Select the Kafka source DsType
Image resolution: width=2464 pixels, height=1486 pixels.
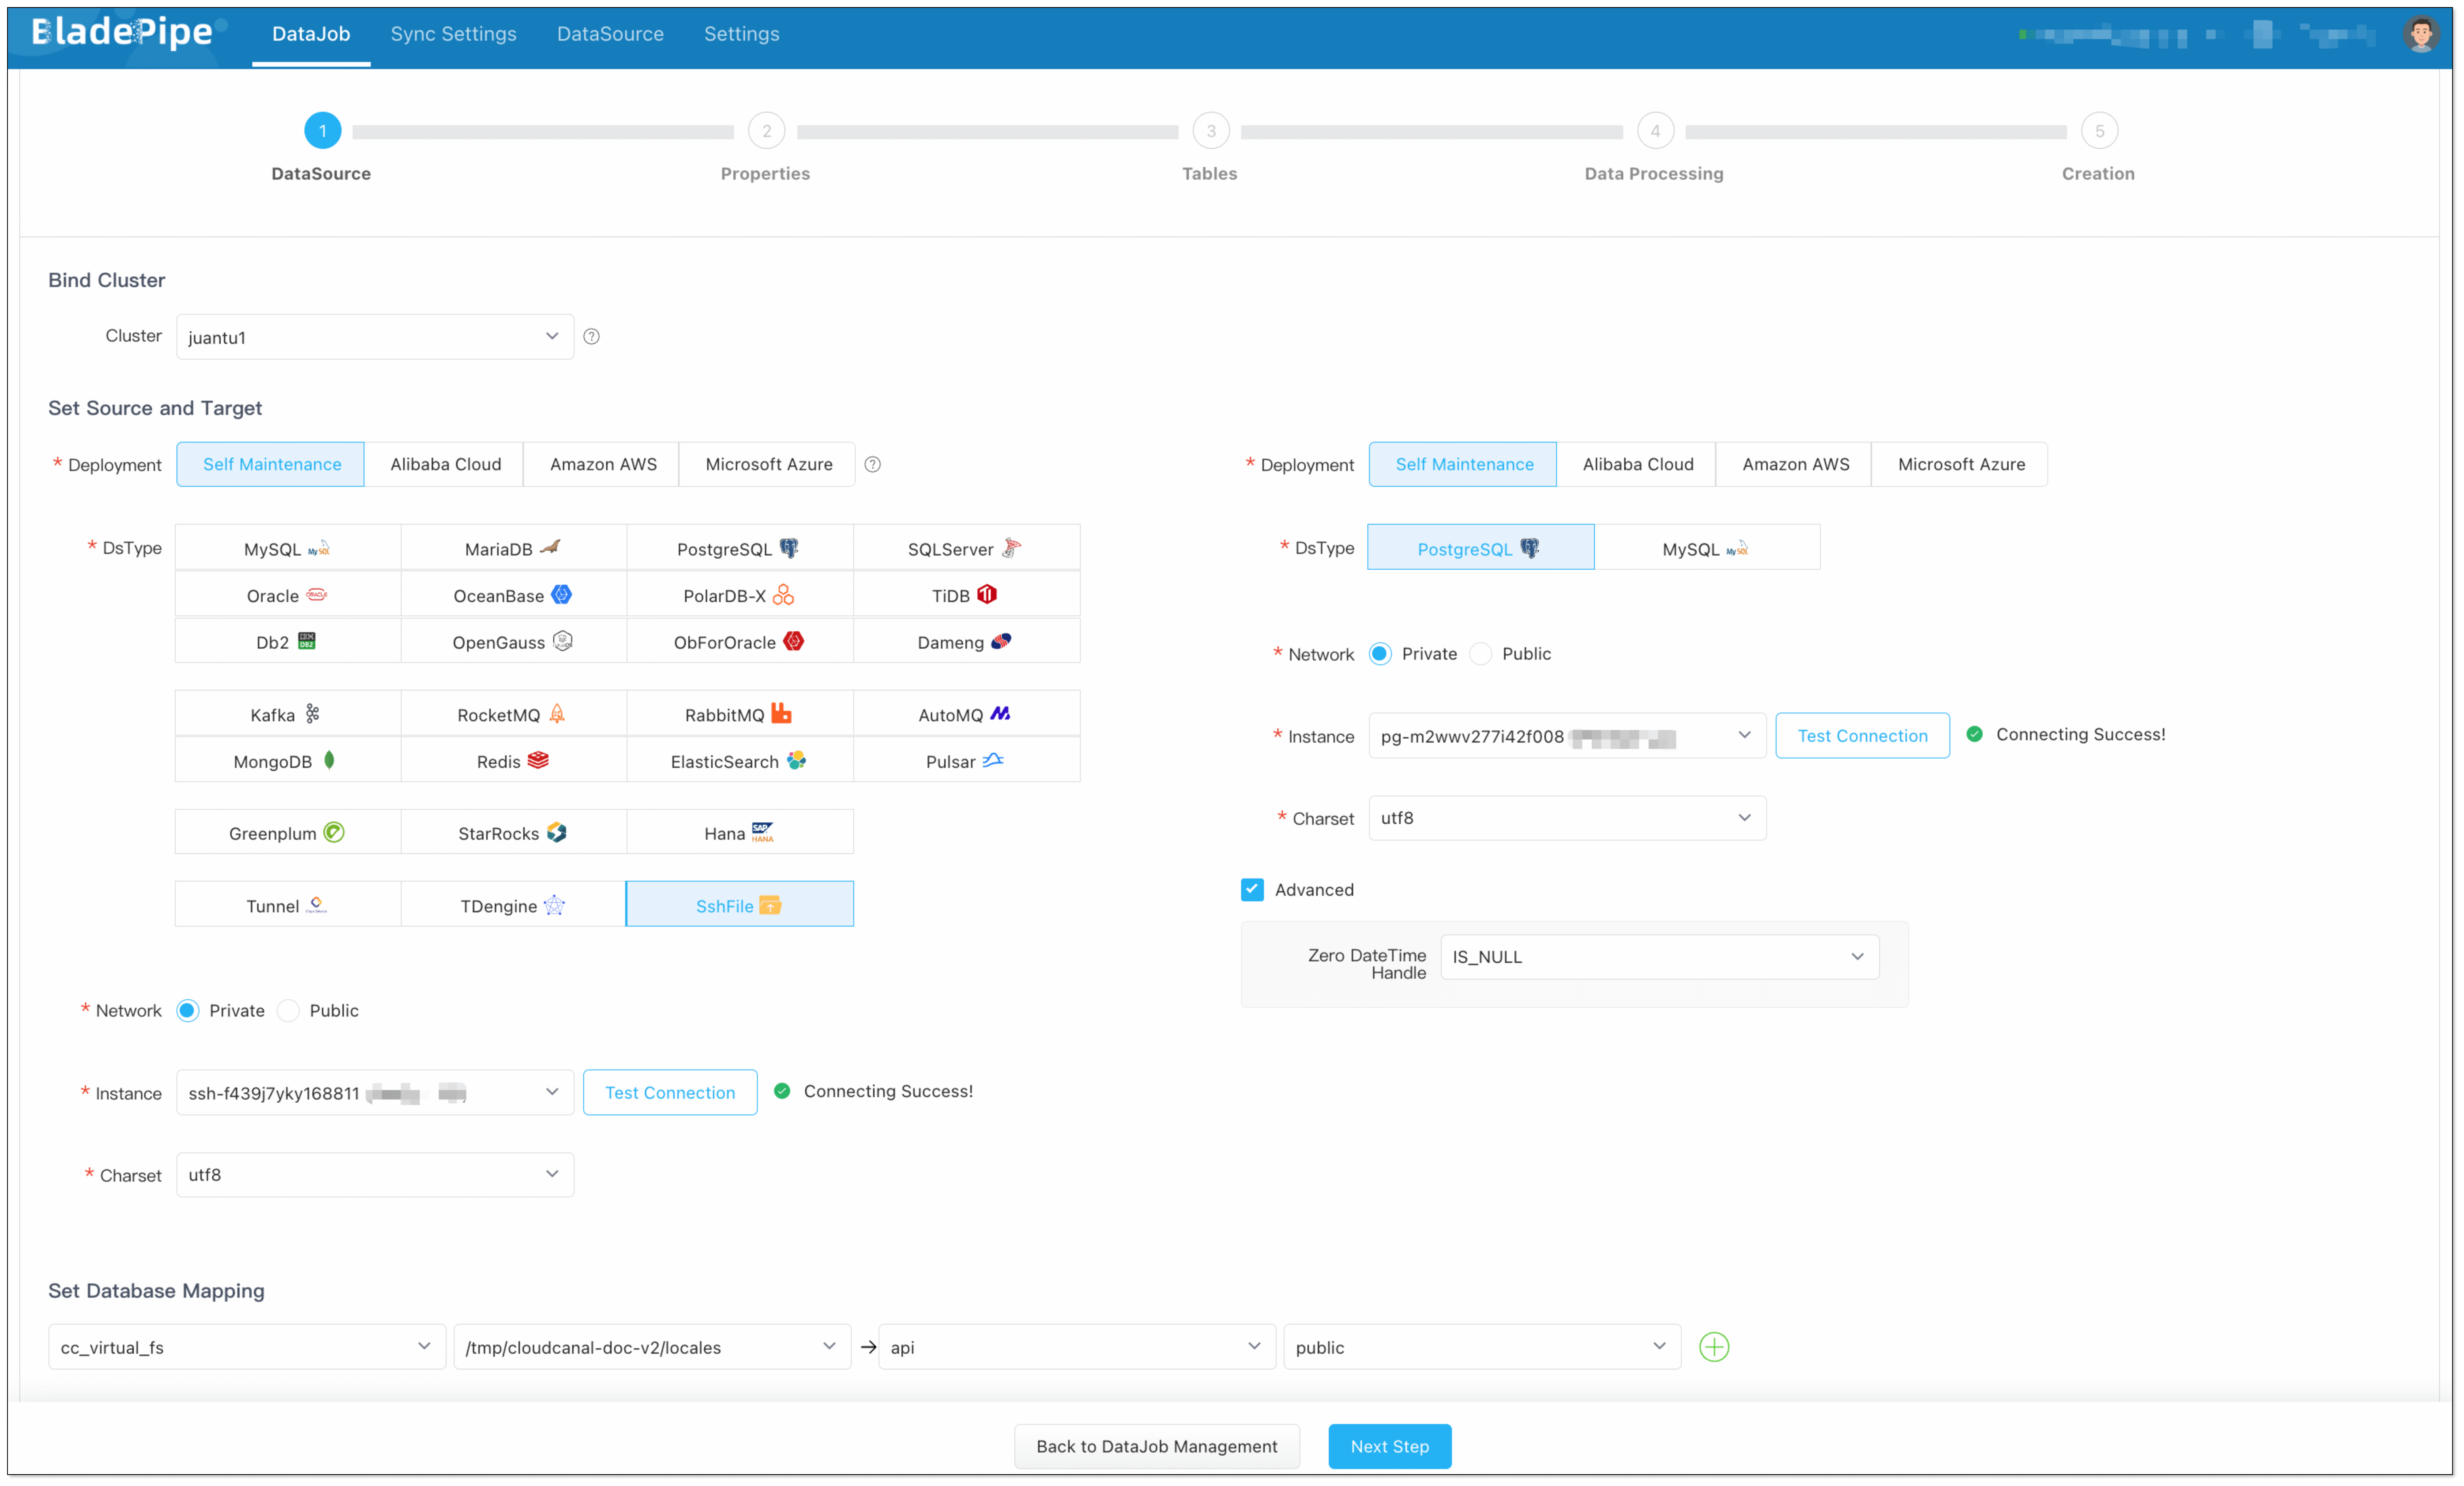[287, 714]
